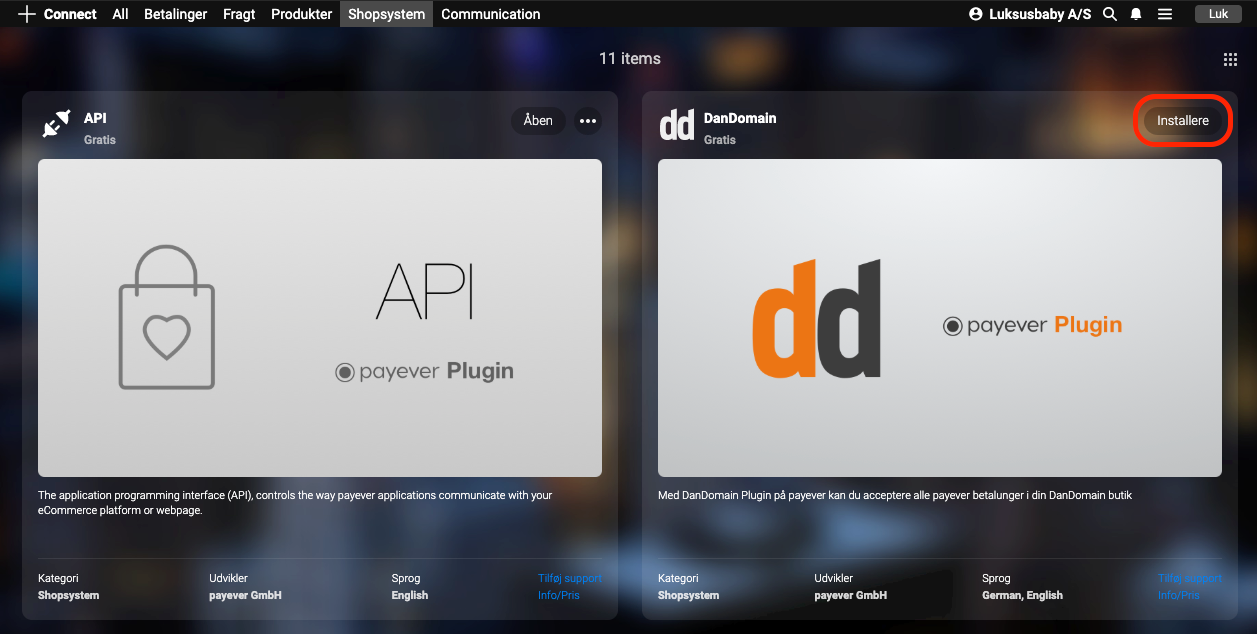Click the DanDomain card title
Screen dimensions: 1257x634
tap(740, 118)
